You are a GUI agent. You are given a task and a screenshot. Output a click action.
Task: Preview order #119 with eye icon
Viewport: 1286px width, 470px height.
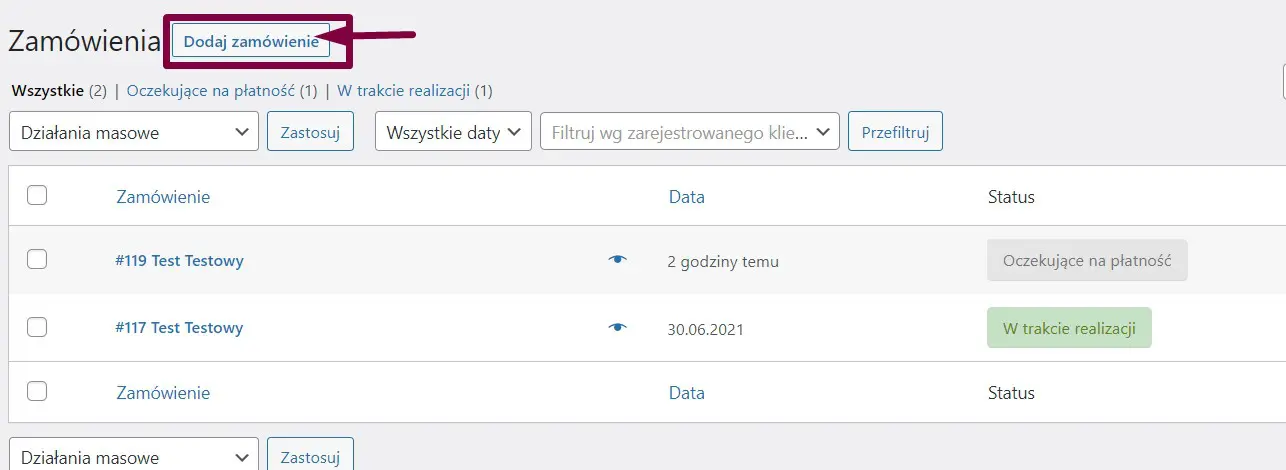618,260
